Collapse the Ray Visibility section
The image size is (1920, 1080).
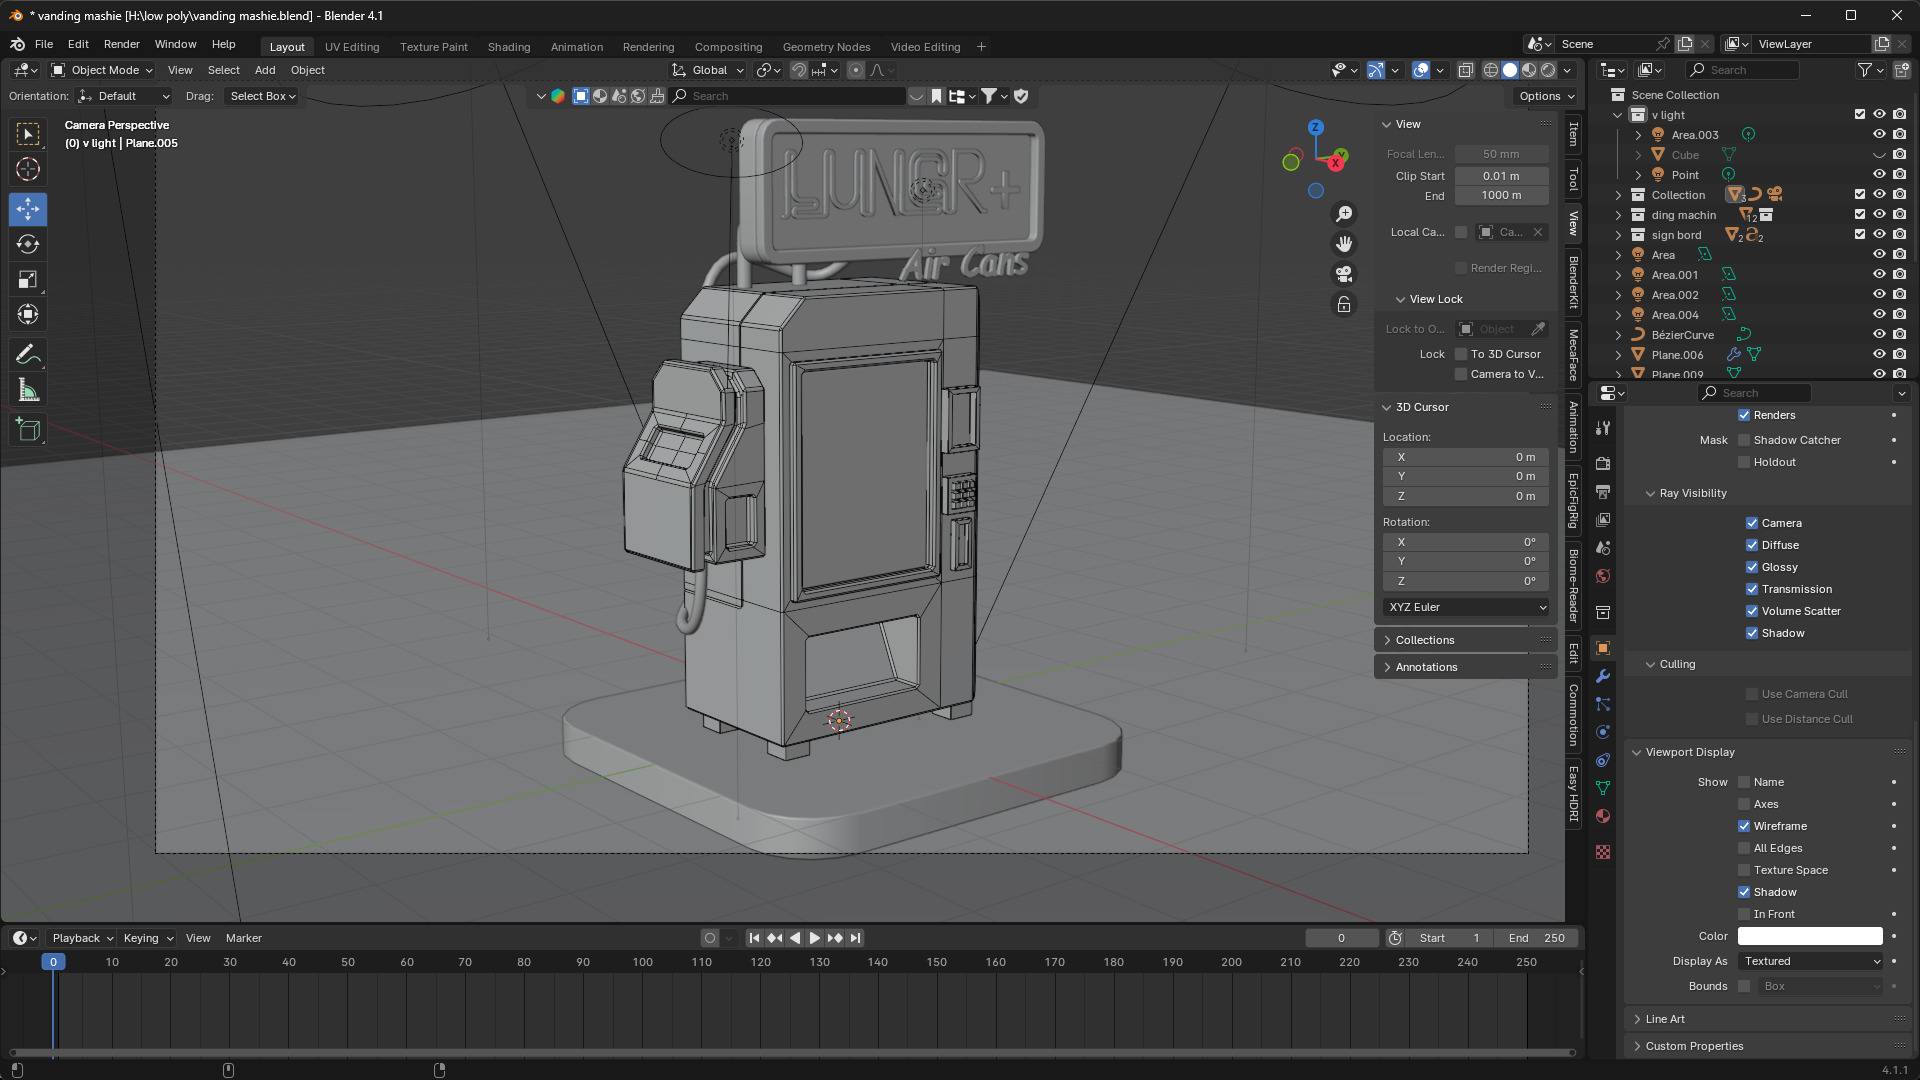(x=1650, y=493)
